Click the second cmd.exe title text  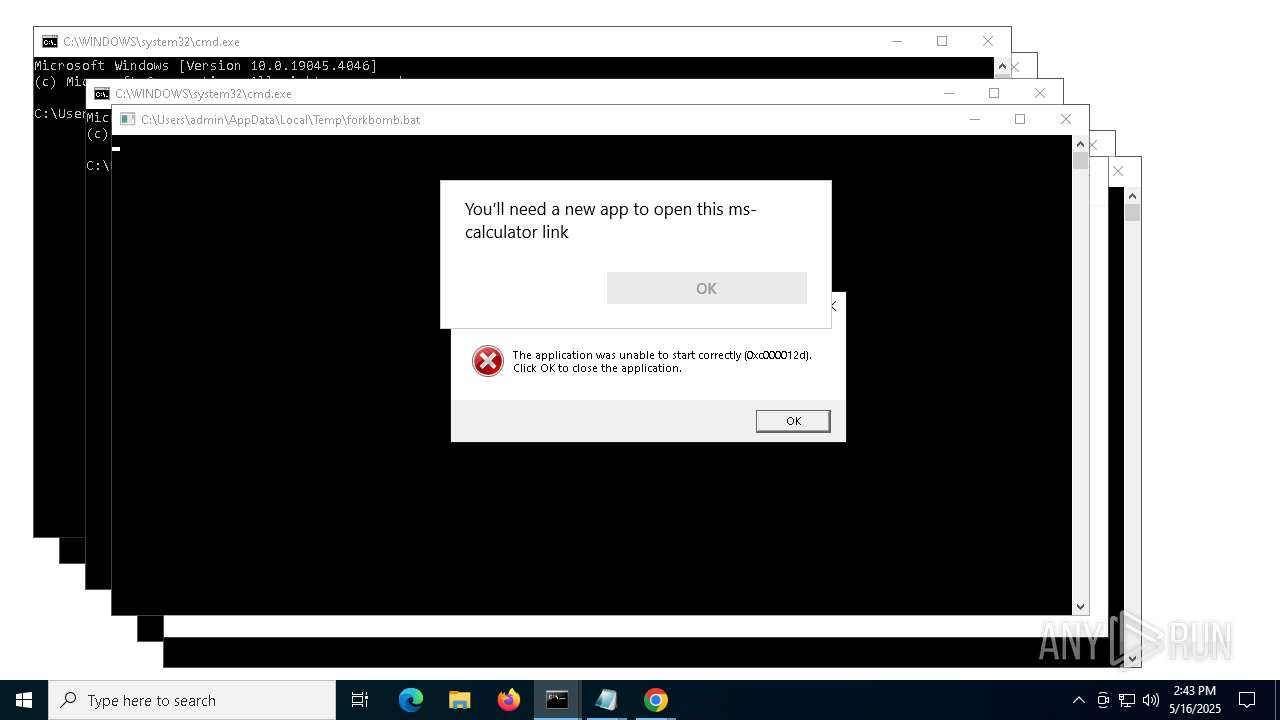[x=203, y=93]
